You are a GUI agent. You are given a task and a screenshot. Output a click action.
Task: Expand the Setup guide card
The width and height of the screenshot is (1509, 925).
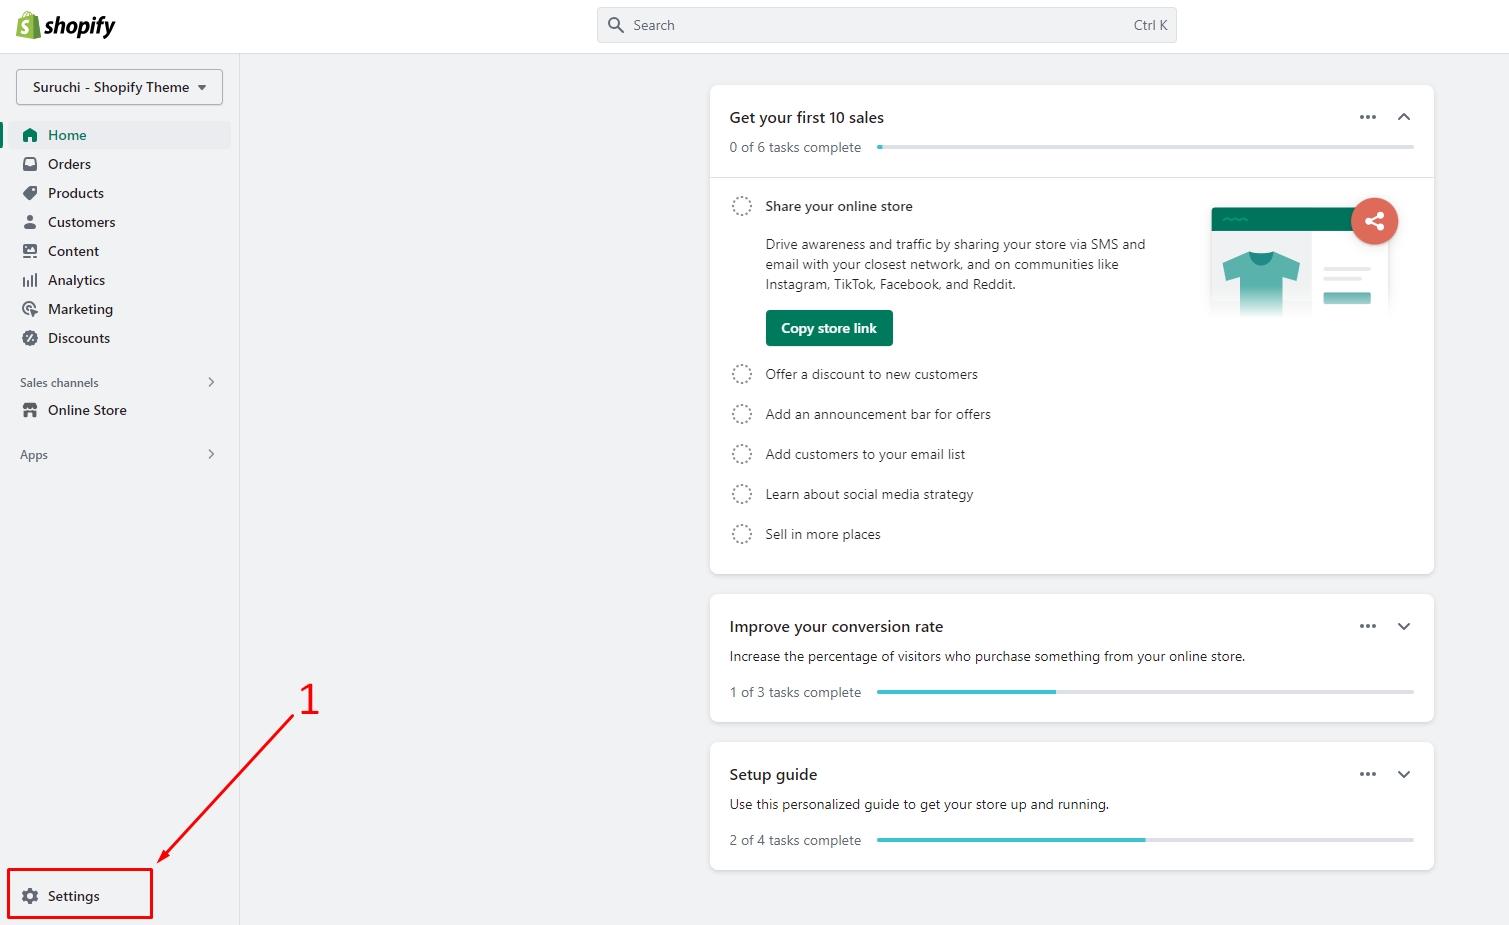(x=1404, y=774)
